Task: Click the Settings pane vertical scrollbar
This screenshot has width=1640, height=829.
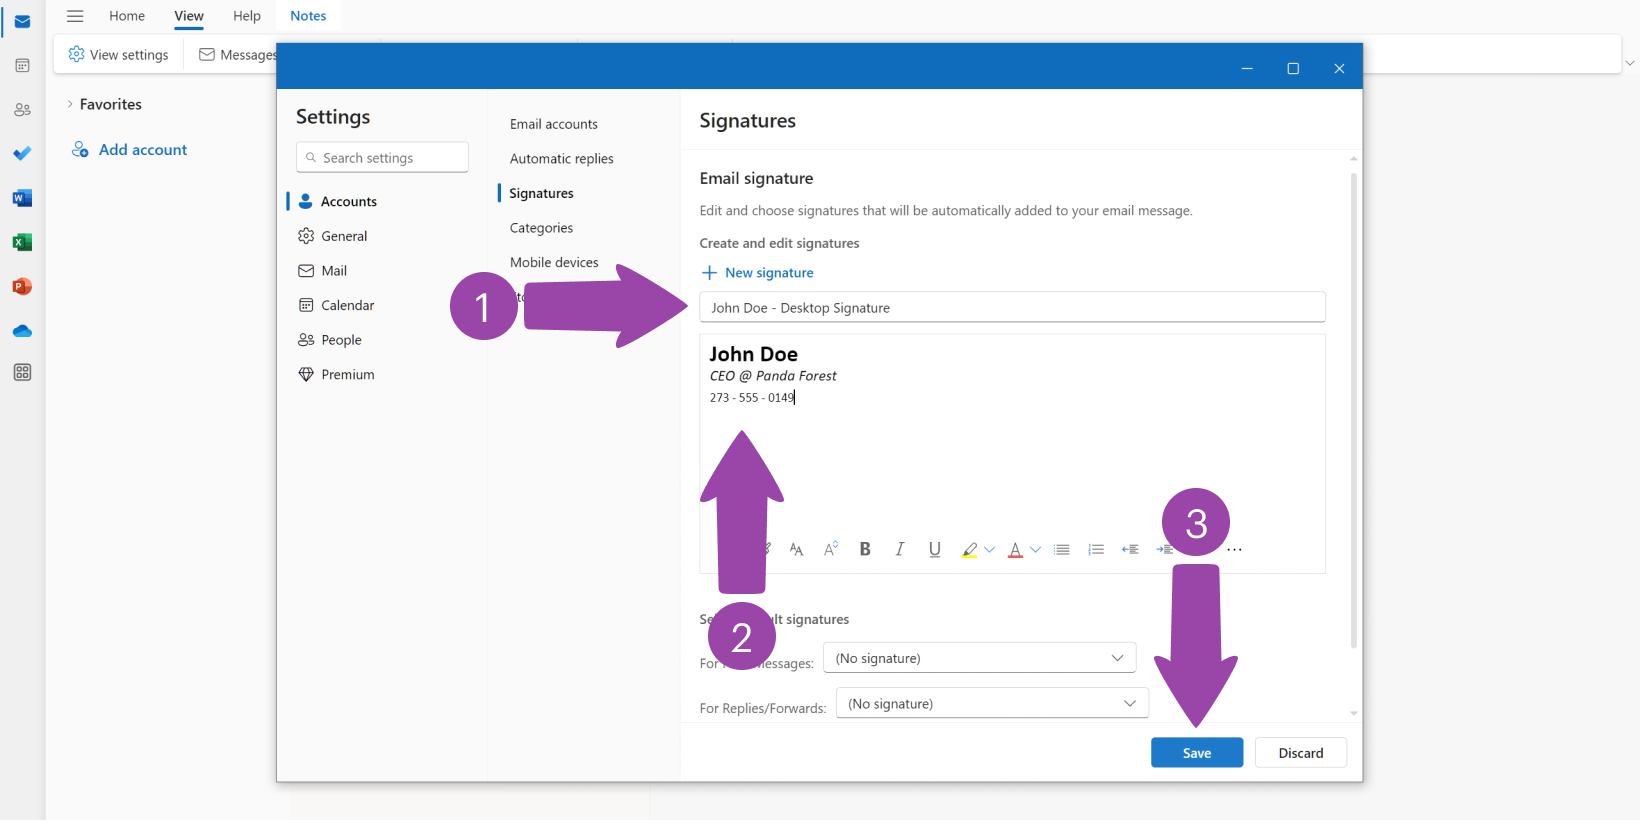Action: coord(1354,410)
